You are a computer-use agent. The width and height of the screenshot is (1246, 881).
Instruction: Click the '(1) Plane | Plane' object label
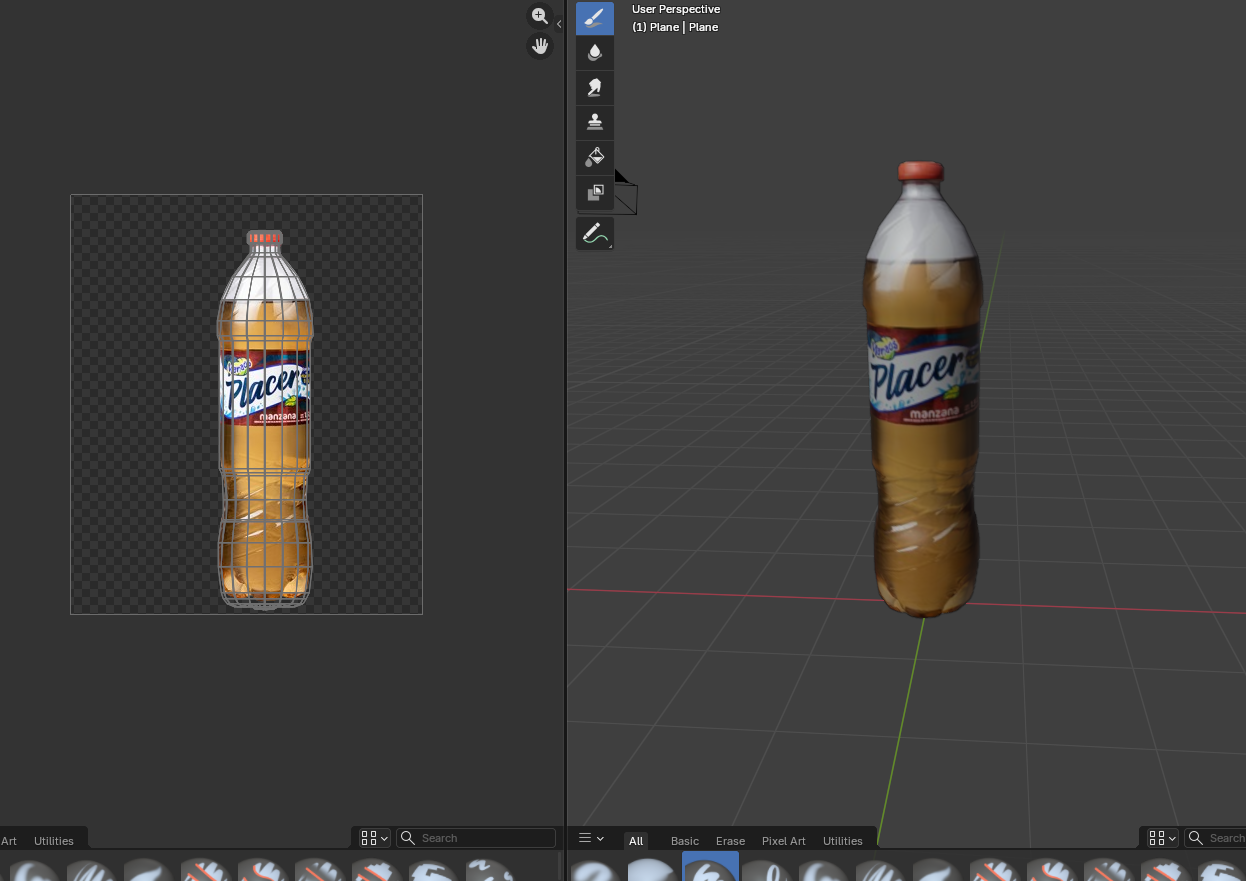point(675,27)
